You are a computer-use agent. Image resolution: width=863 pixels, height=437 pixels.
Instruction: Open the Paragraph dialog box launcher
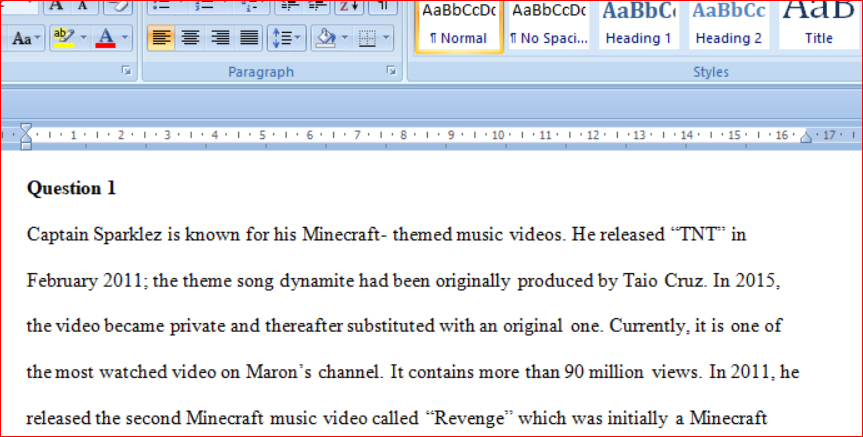click(x=391, y=70)
